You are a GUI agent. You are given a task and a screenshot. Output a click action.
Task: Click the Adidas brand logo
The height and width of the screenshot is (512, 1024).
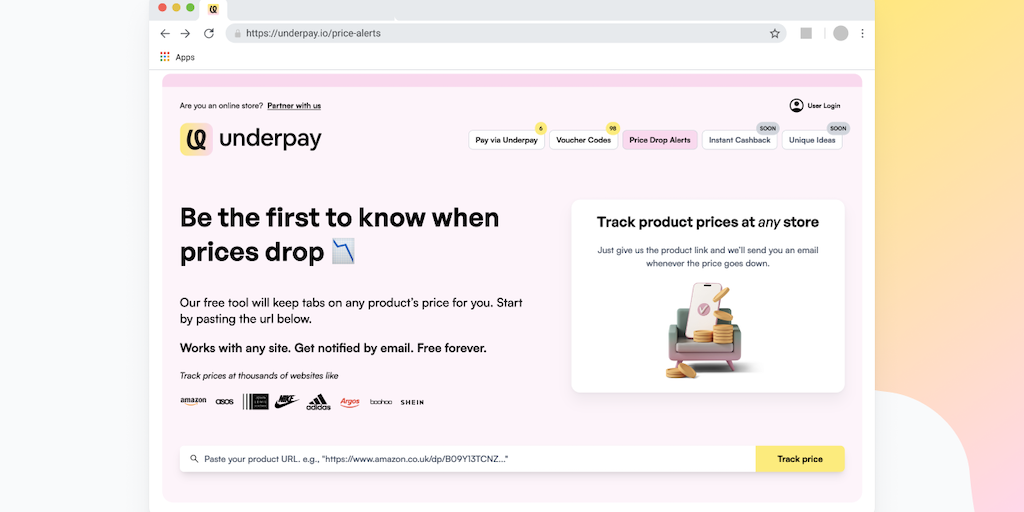pos(319,402)
